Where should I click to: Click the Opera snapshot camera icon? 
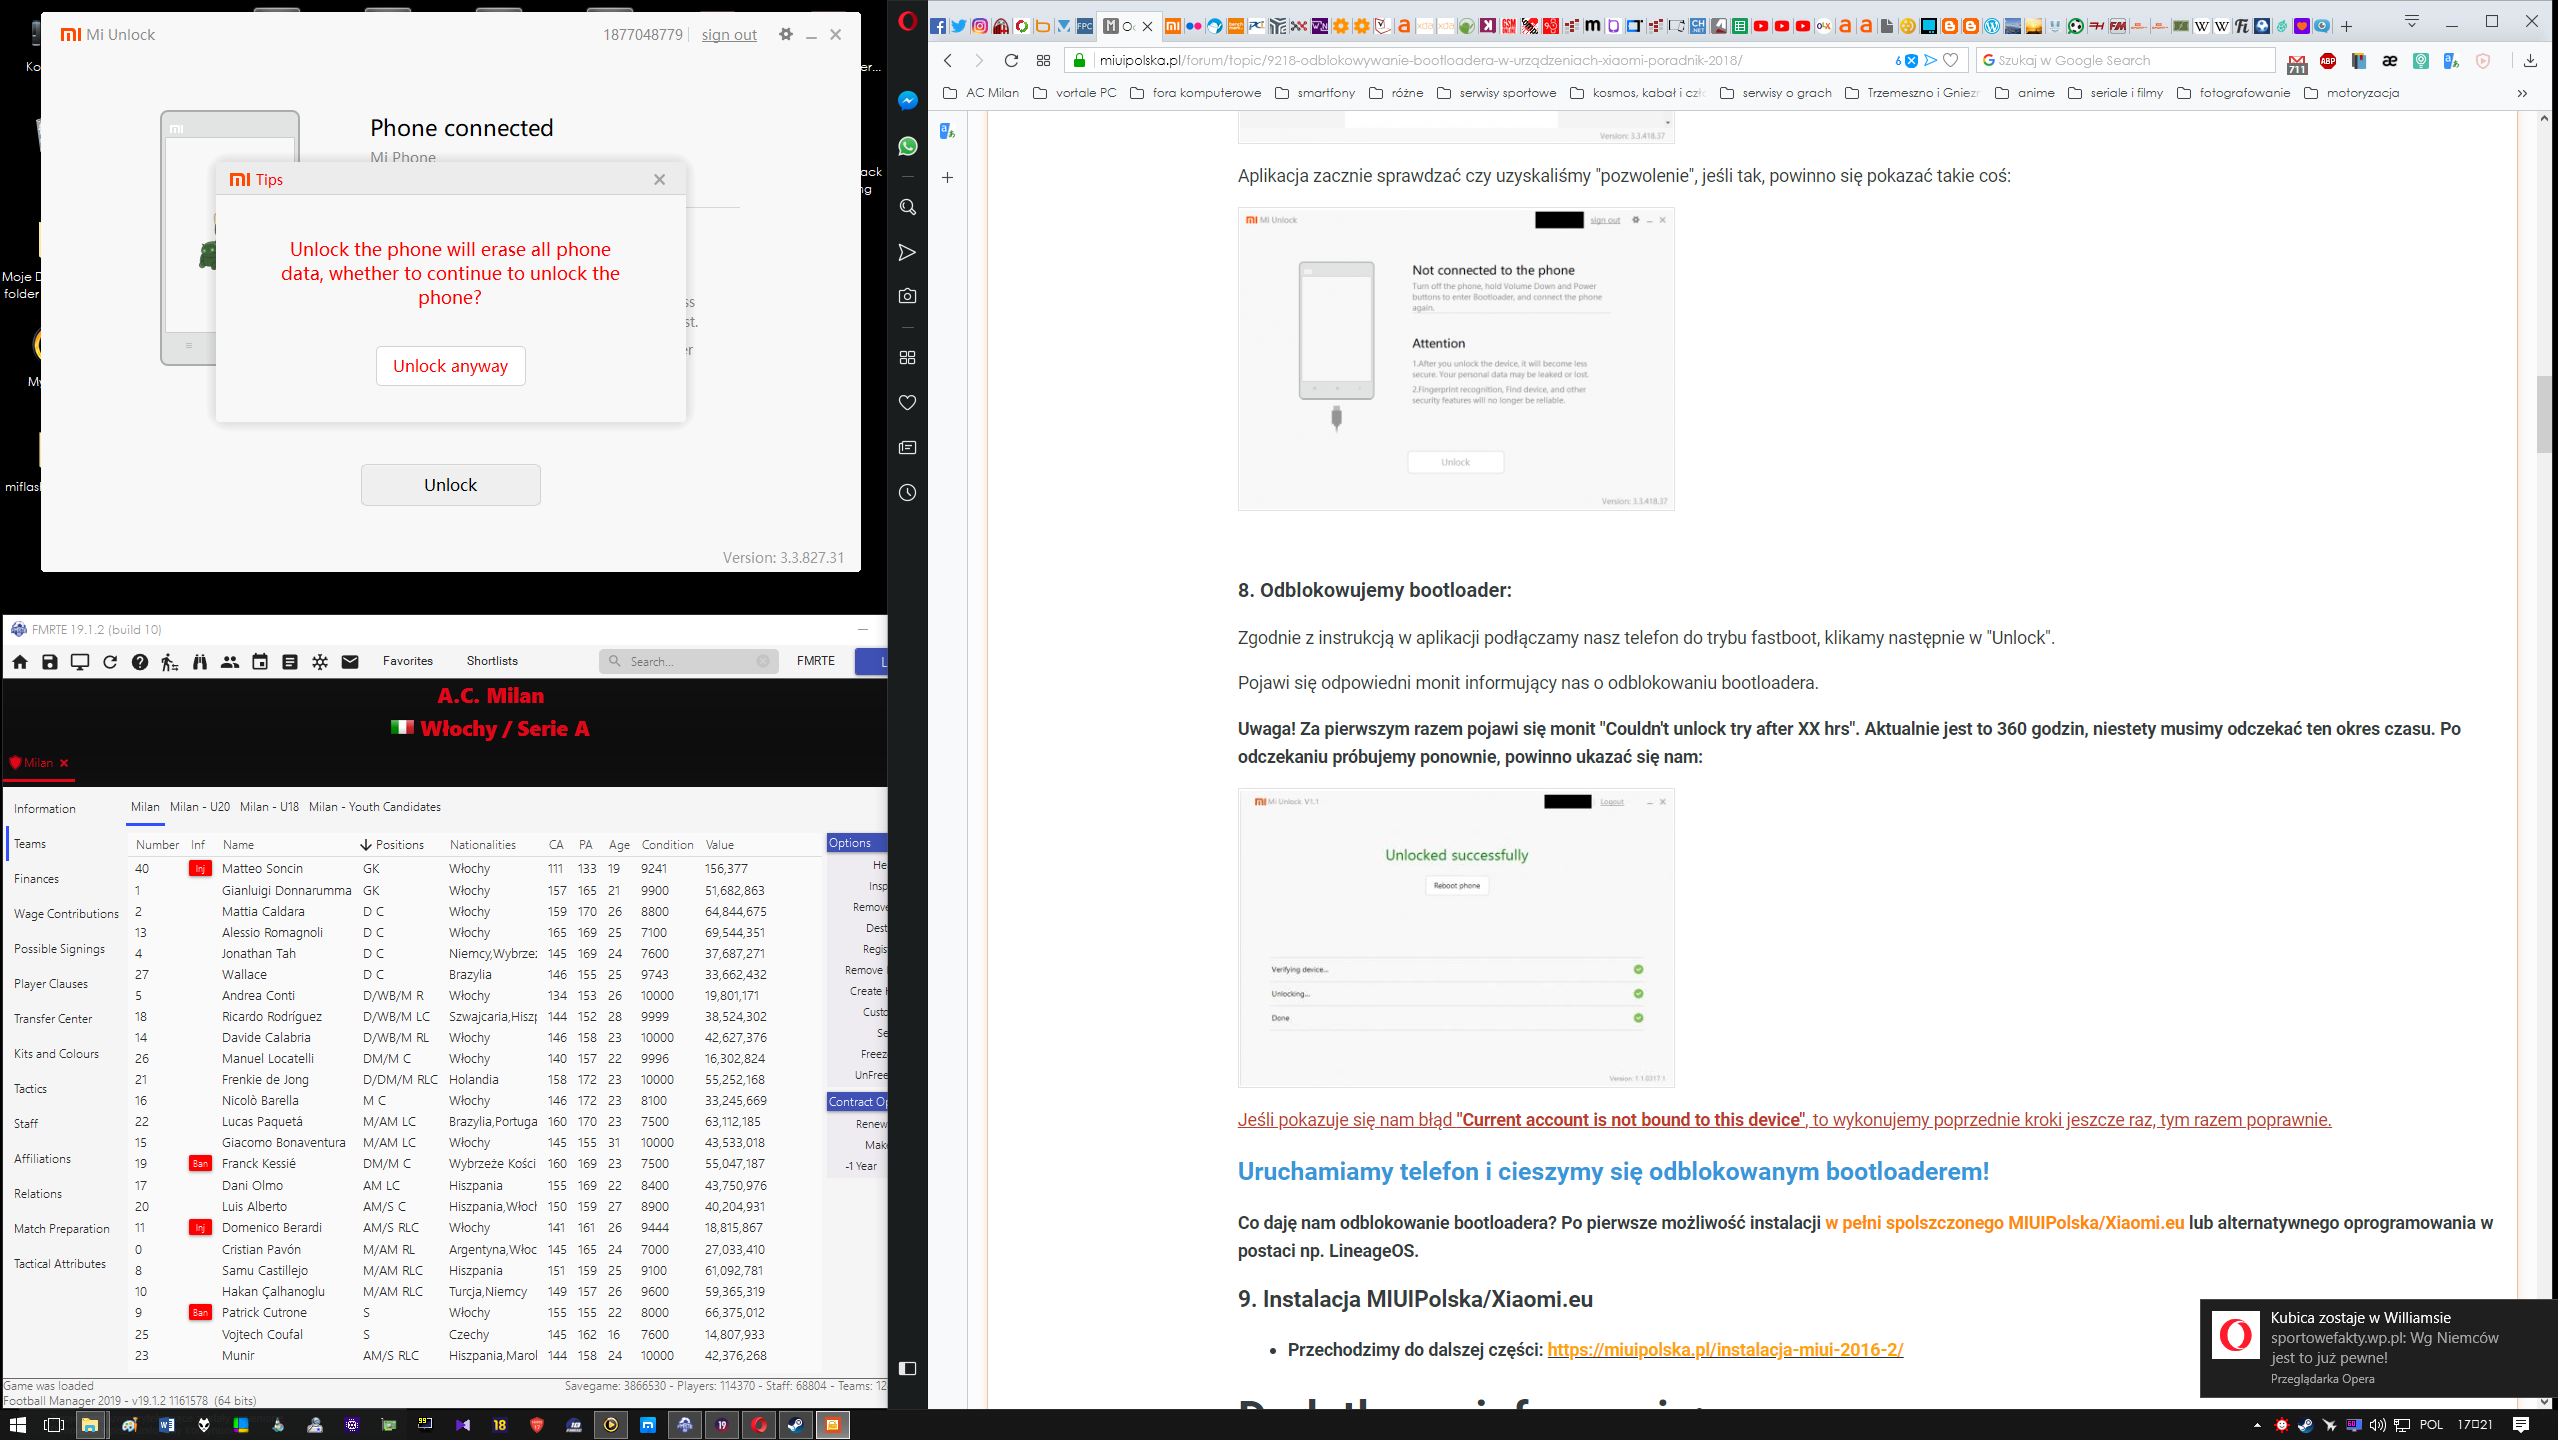point(907,296)
